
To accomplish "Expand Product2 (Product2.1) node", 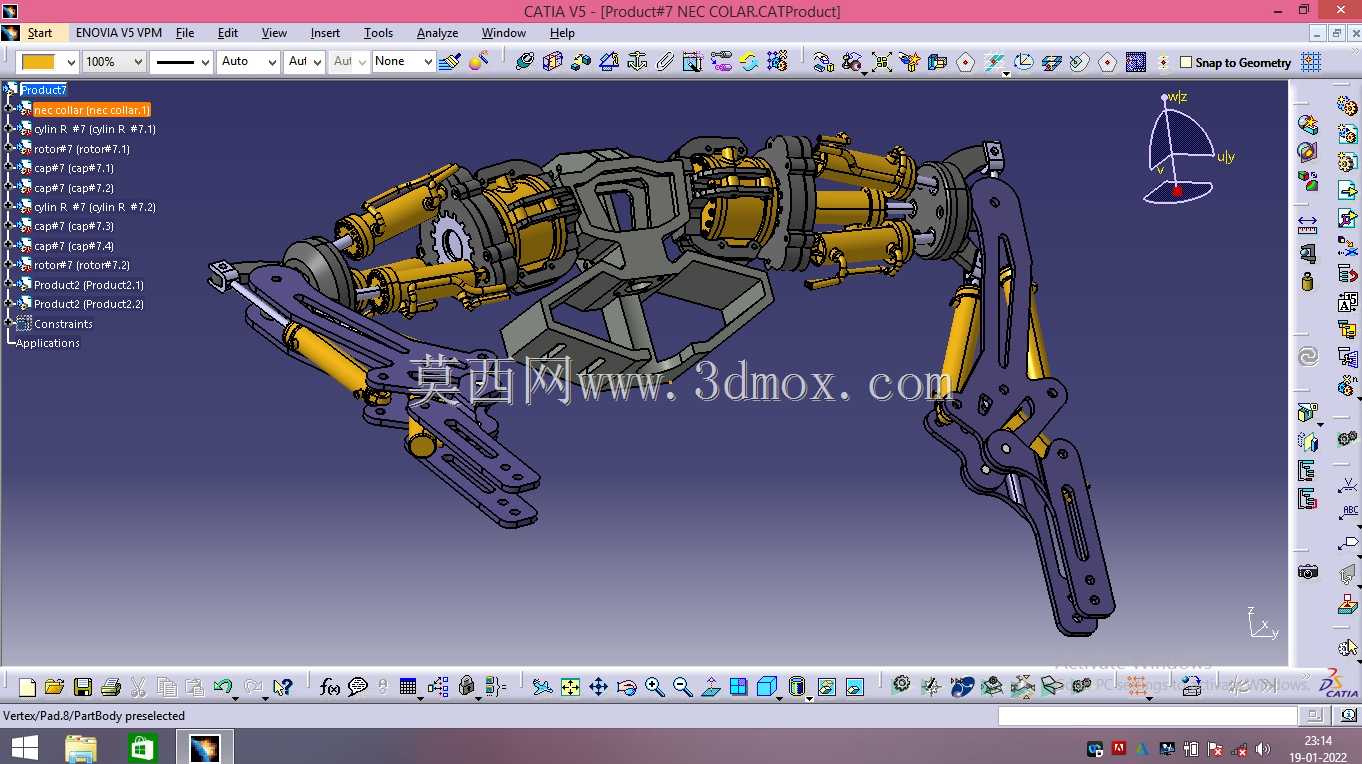I will coord(9,285).
